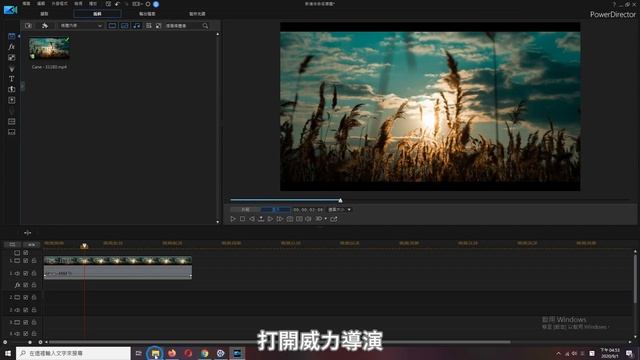Open the second menu 編輯 in menu bar
Screen dimensions: 640x360
click(x=41, y=3)
